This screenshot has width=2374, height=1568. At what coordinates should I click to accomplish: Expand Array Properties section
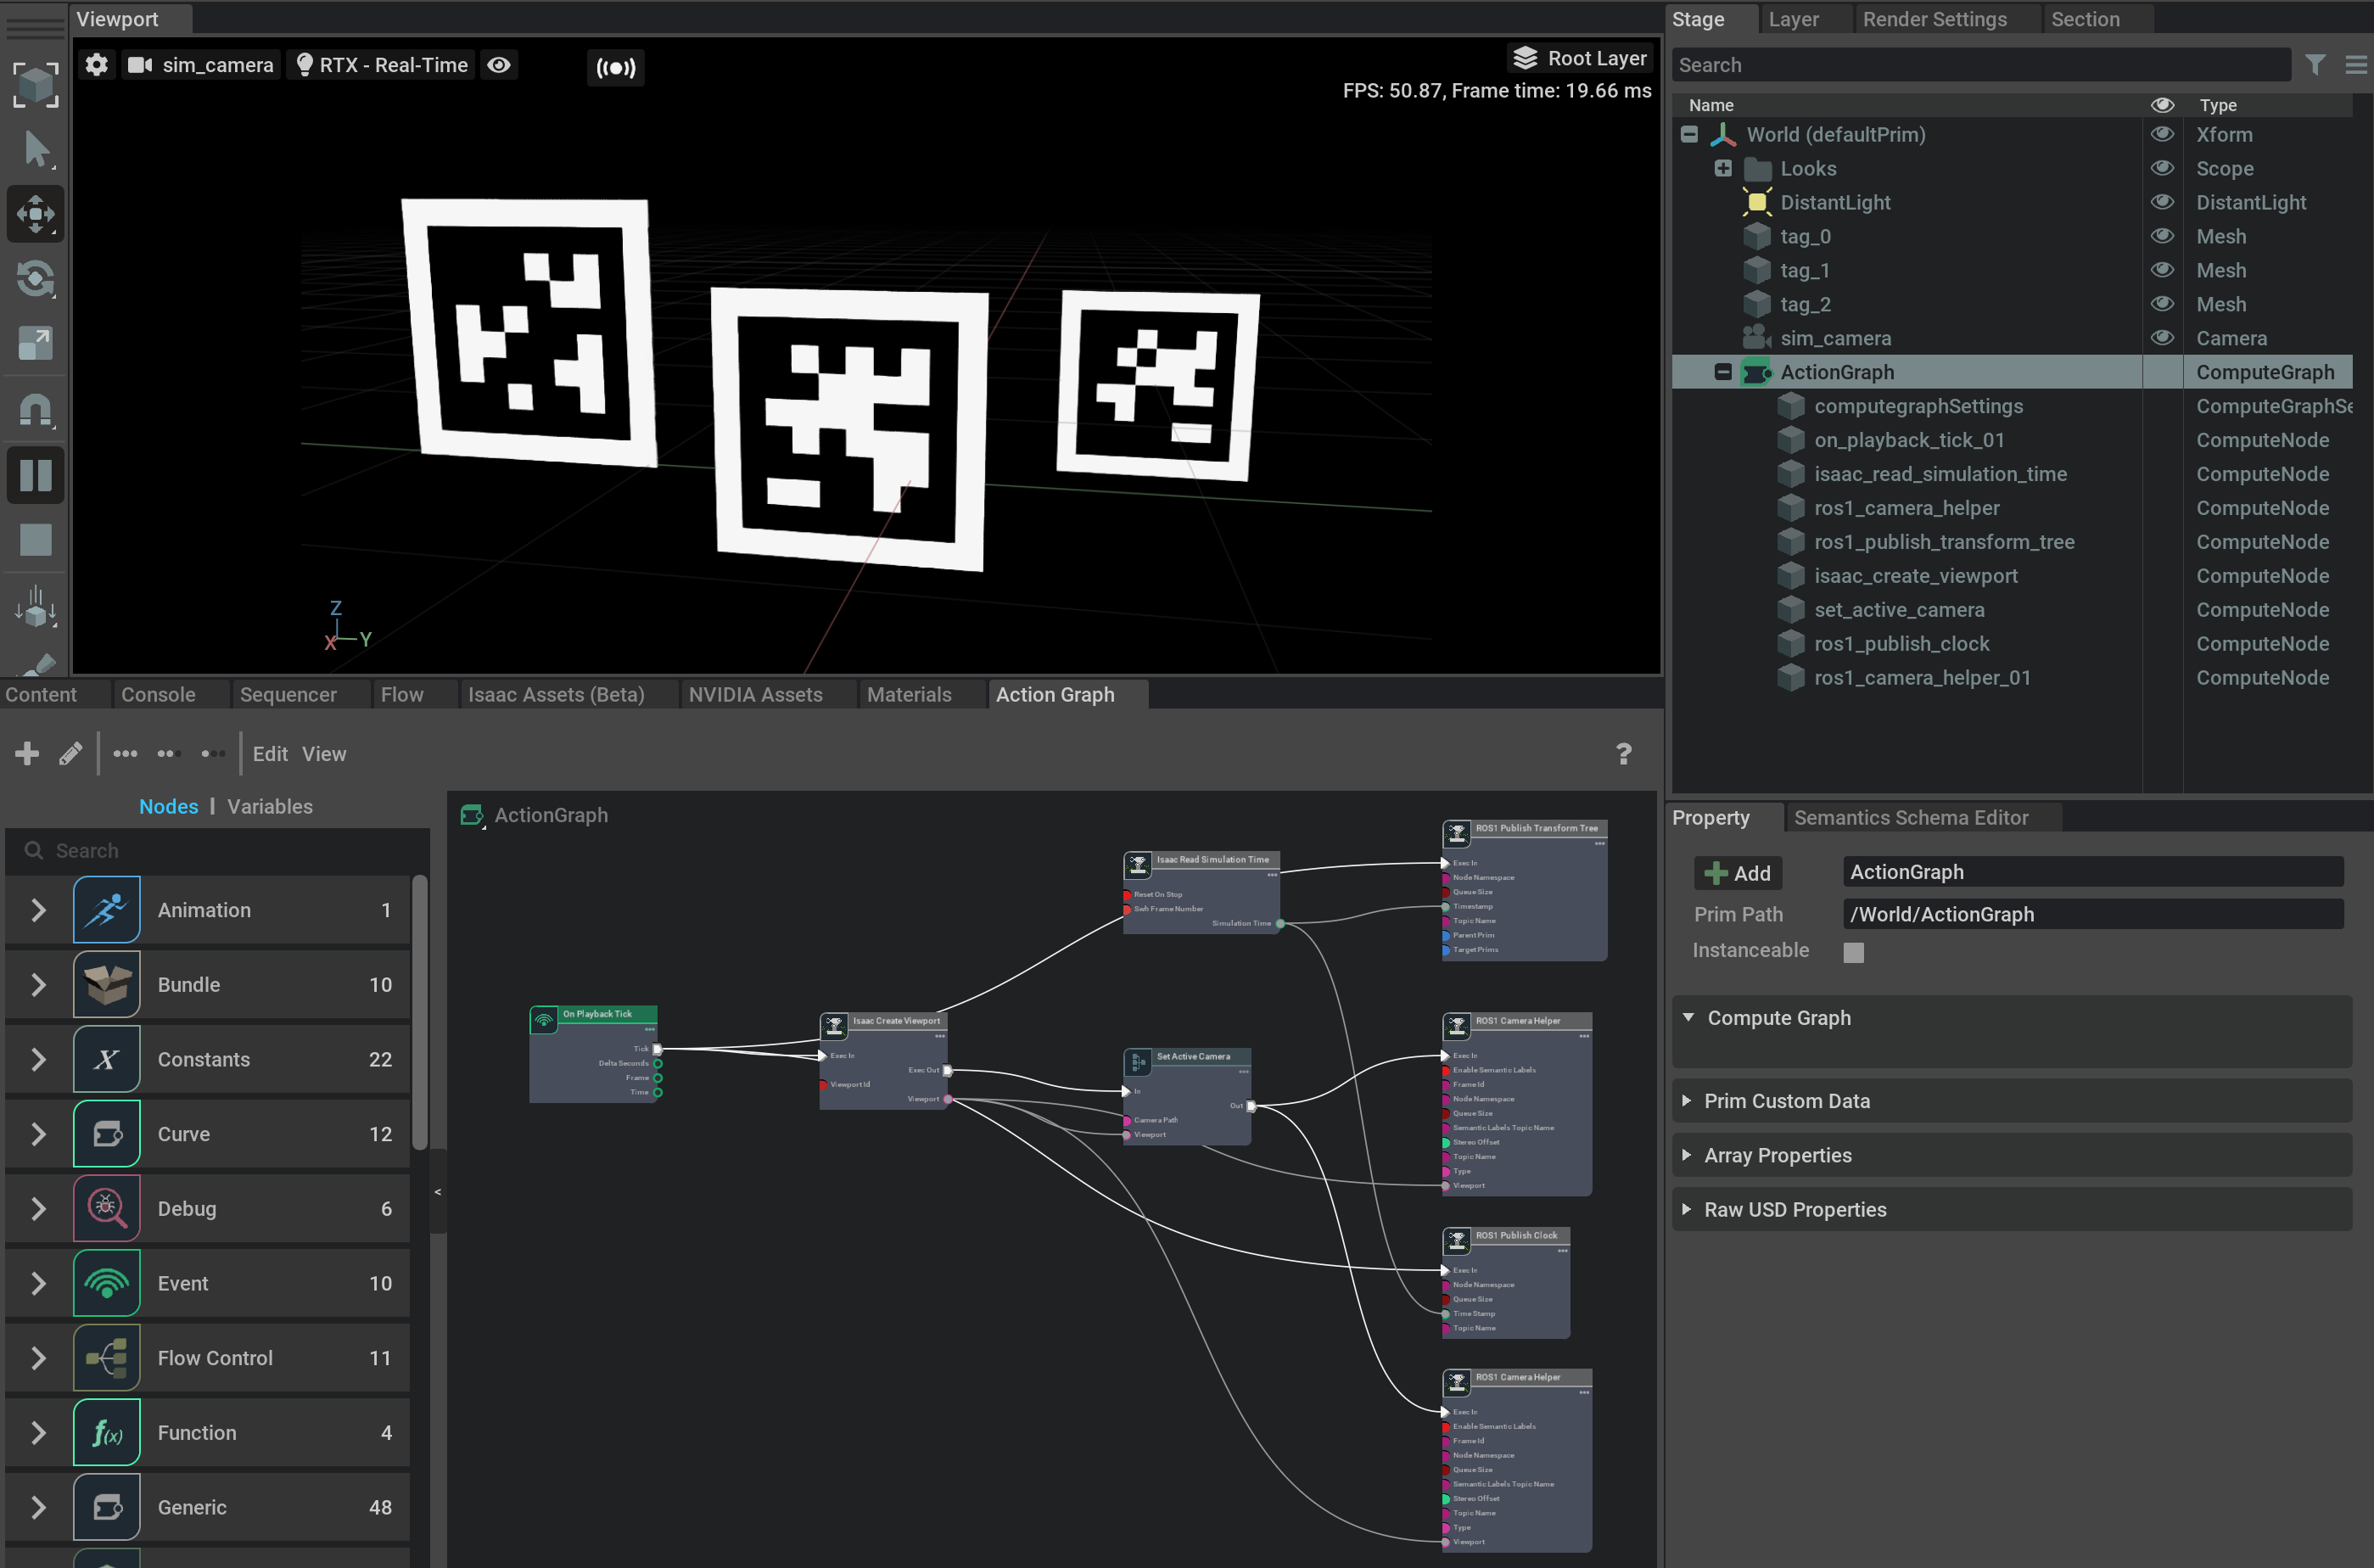1687,1155
